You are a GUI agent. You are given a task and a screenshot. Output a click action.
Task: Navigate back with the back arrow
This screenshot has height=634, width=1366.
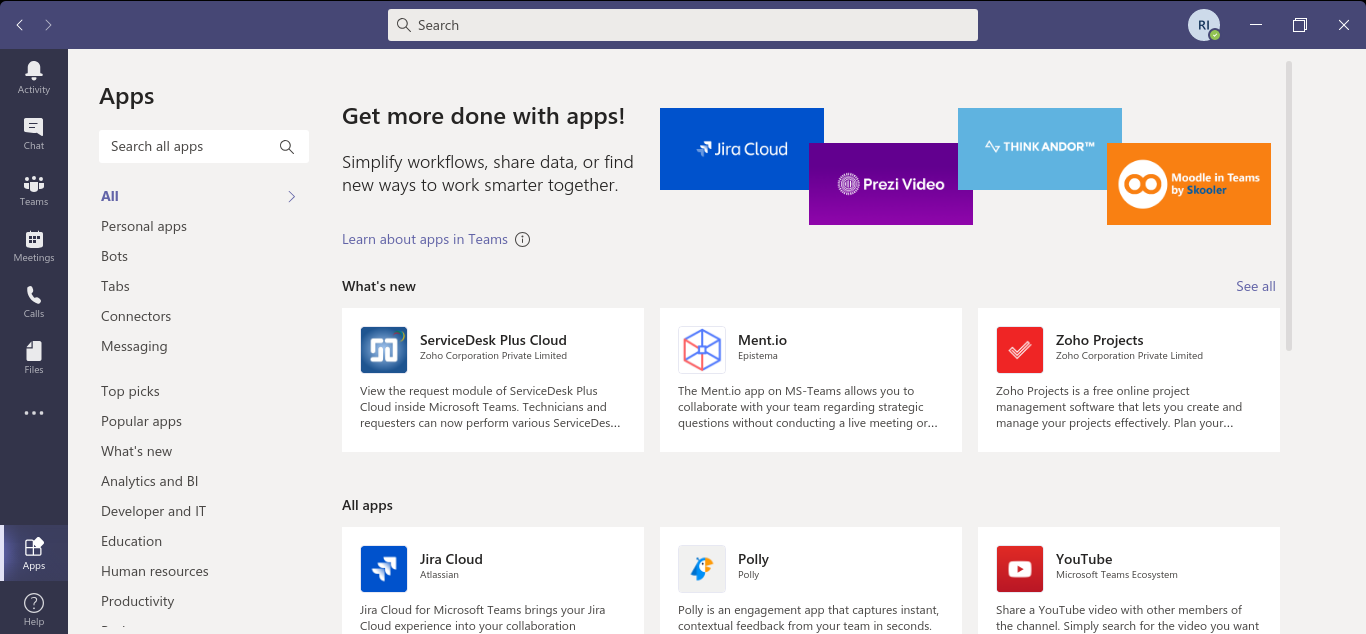pos(19,25)
